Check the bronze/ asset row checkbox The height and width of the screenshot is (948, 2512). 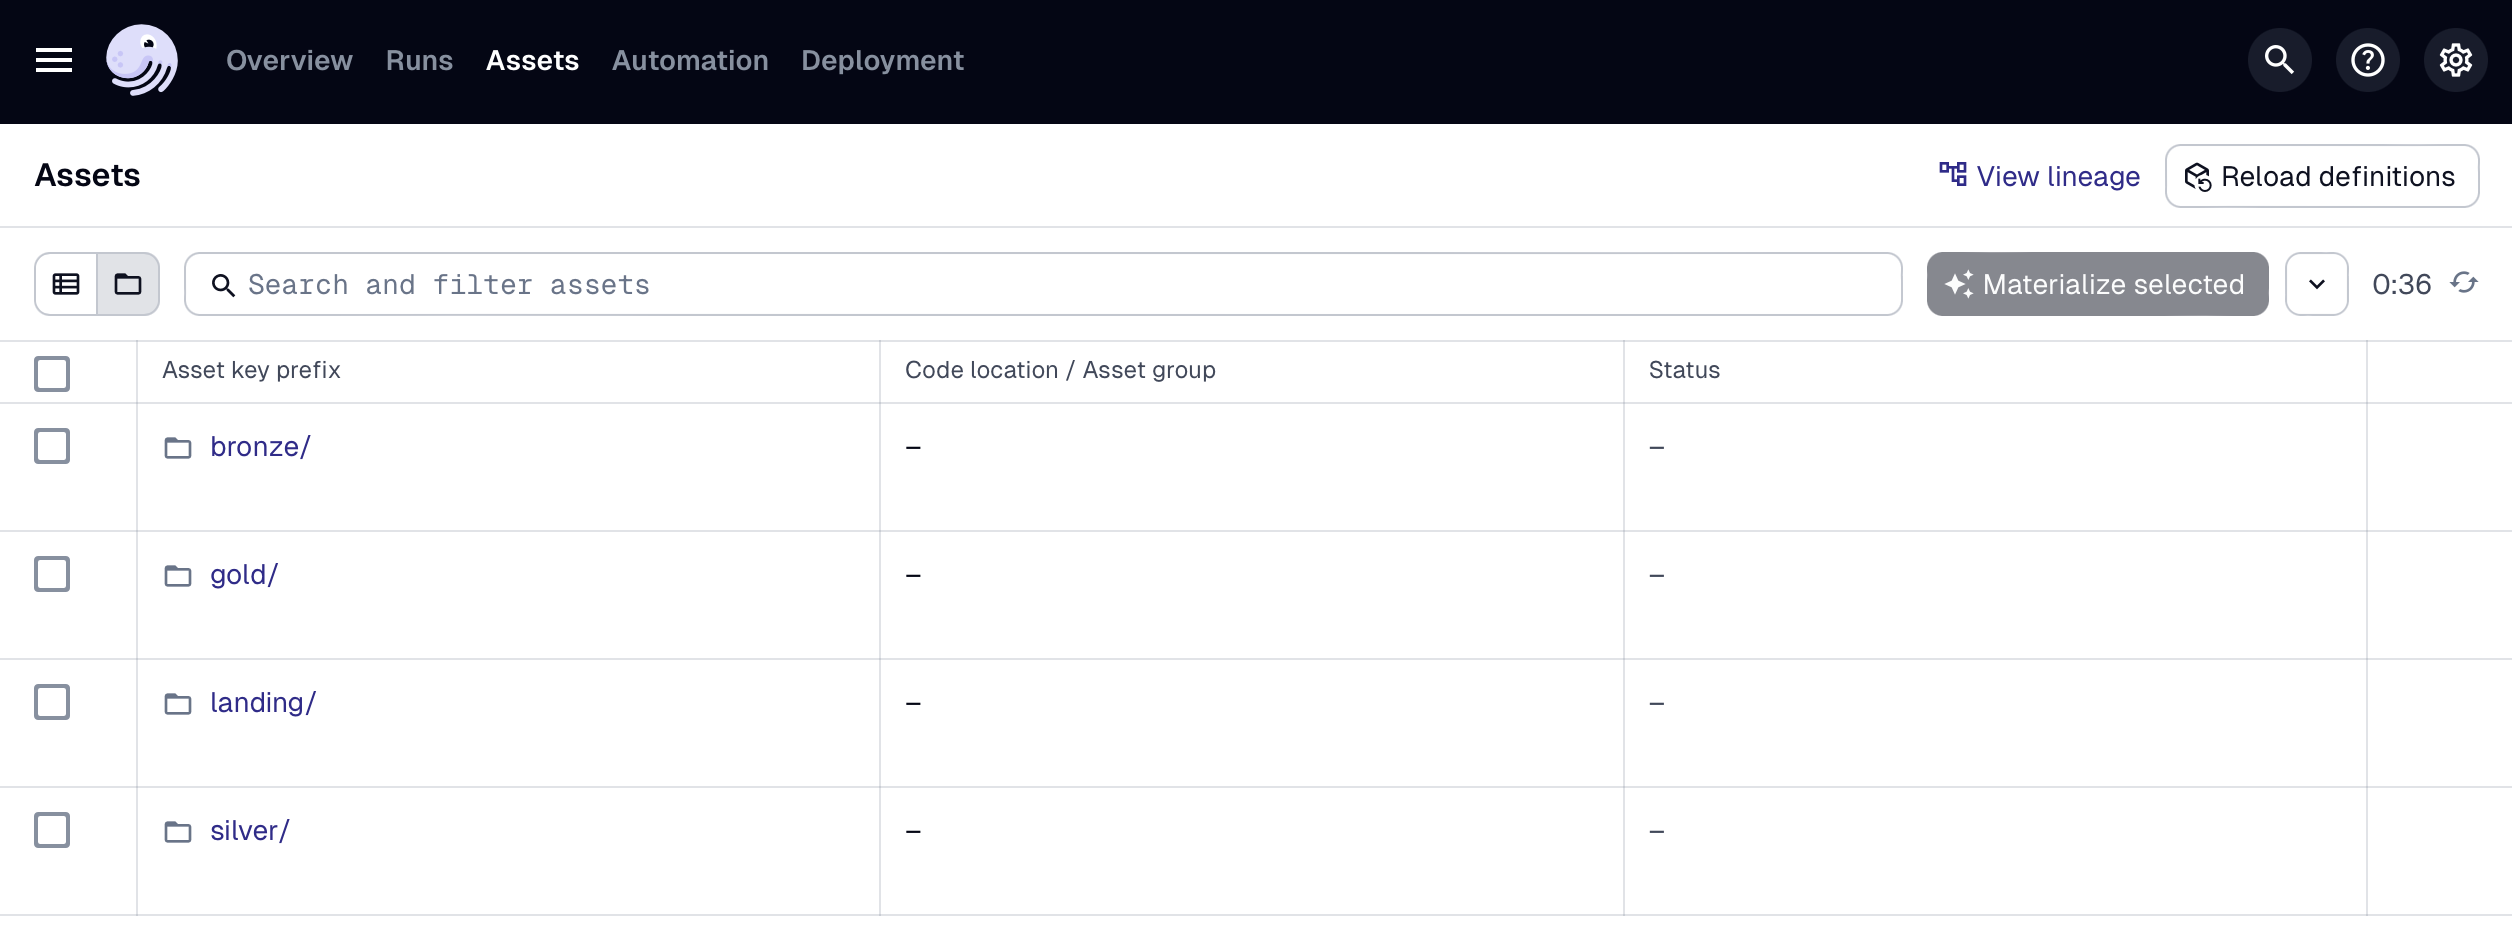pos(52,446)
